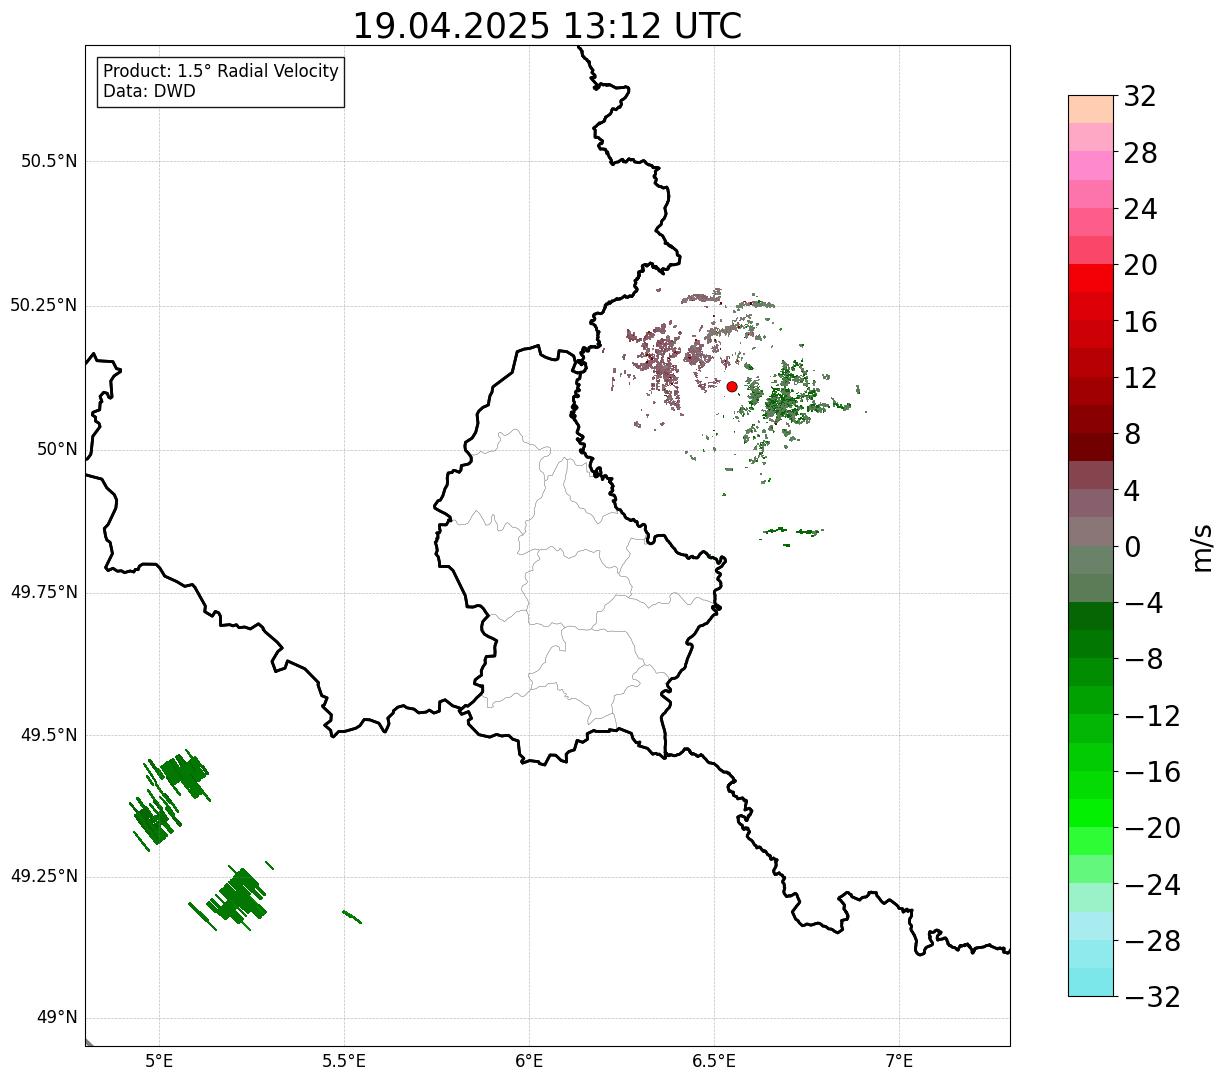The image size is (1225, 1081).
Task: Click the colorbar tick value 0
Action: [x=1132, y=547]
